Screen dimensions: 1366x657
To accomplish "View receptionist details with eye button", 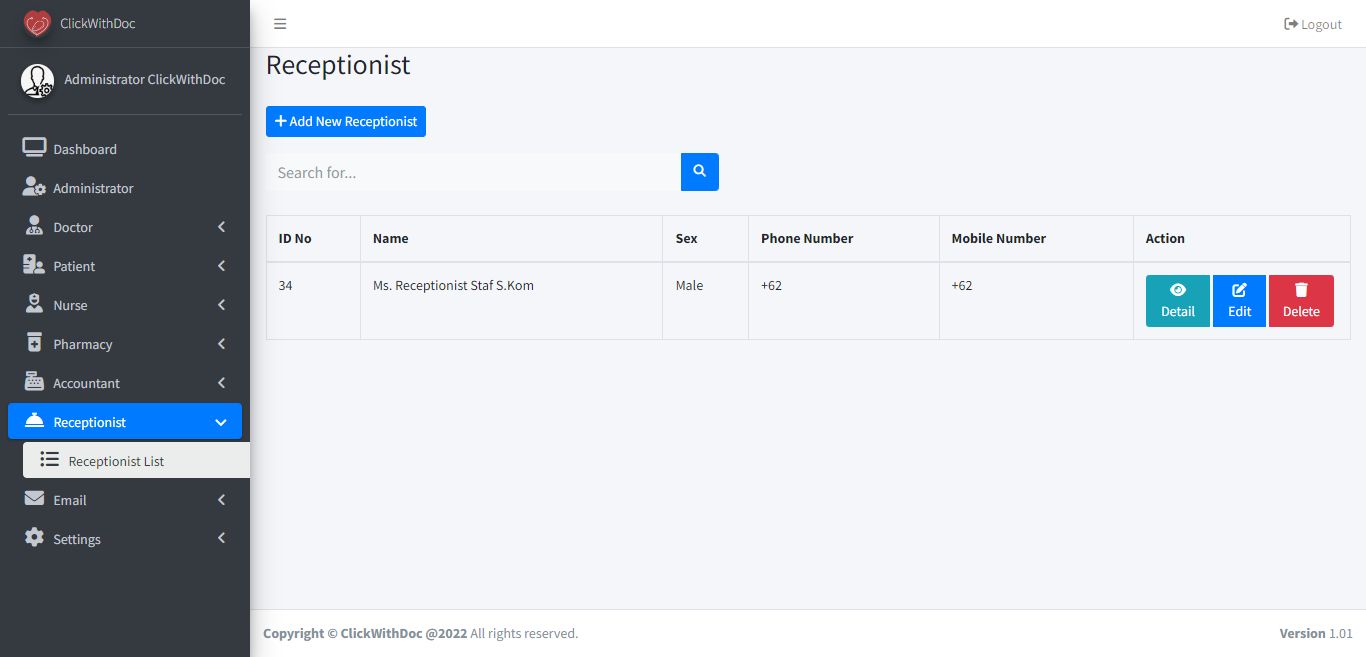I will [x=1177, y=300].
